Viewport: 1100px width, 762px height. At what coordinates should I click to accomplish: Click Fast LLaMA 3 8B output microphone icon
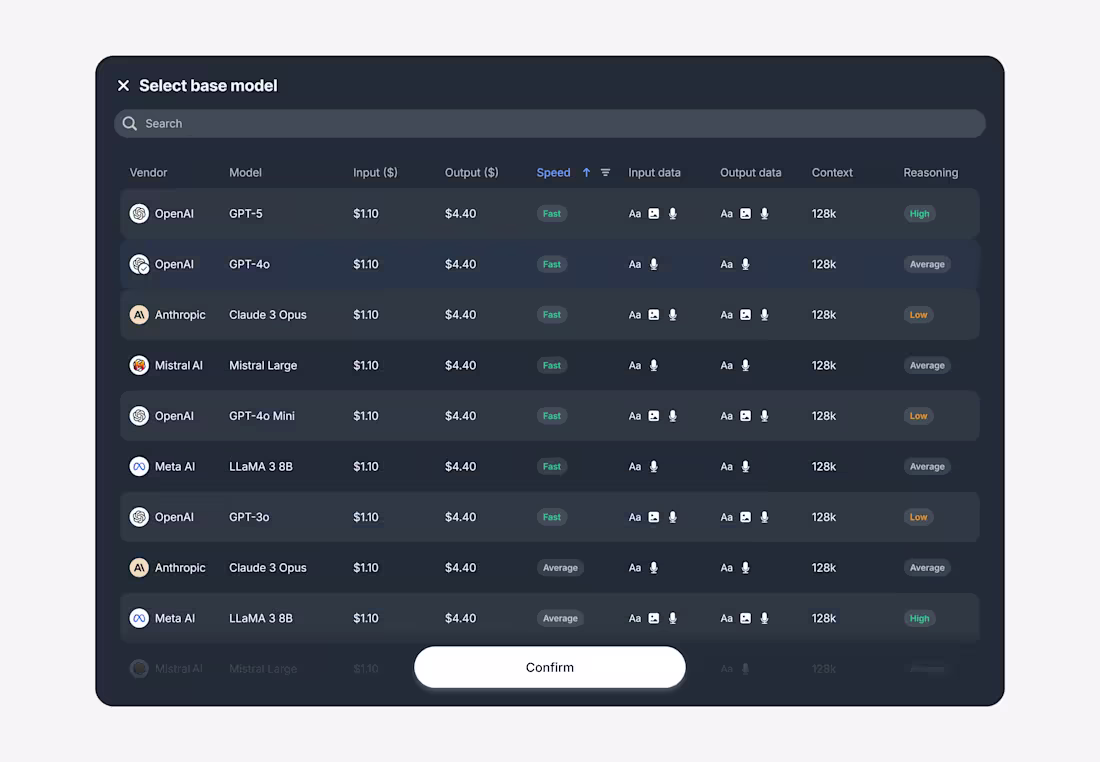746,467
